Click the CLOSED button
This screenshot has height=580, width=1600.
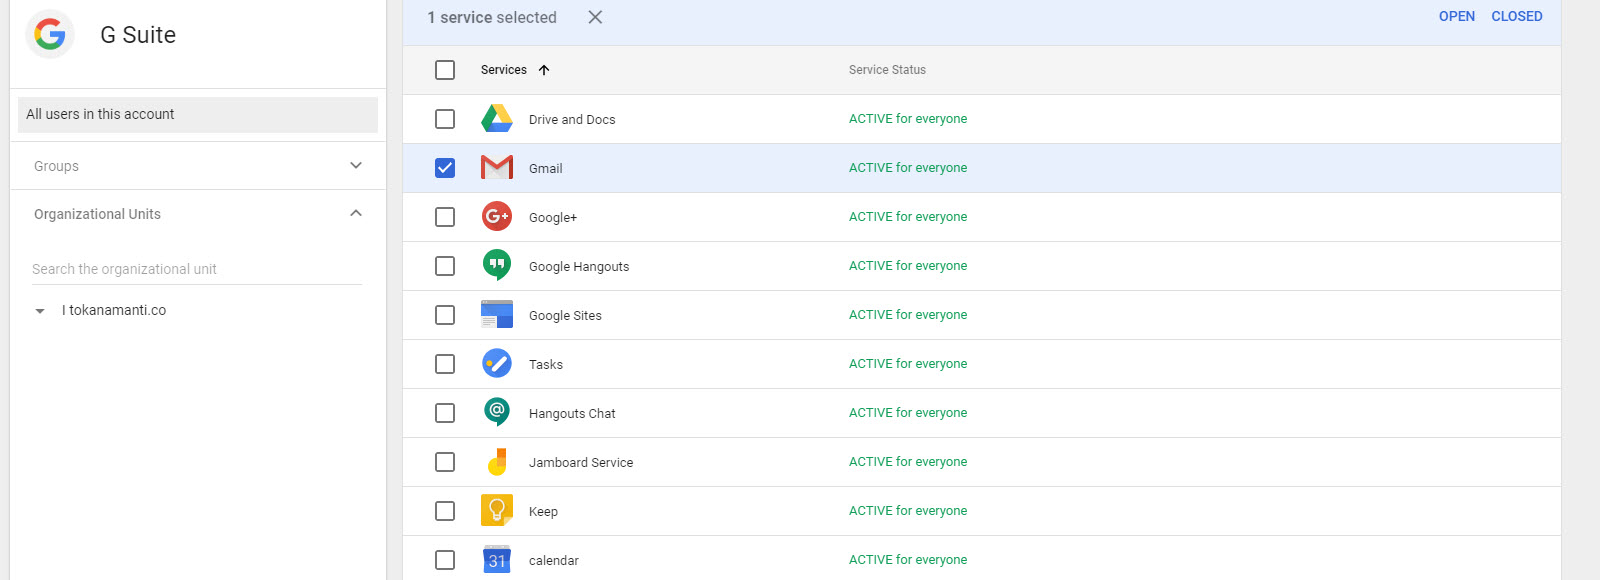coord(1517,16)
